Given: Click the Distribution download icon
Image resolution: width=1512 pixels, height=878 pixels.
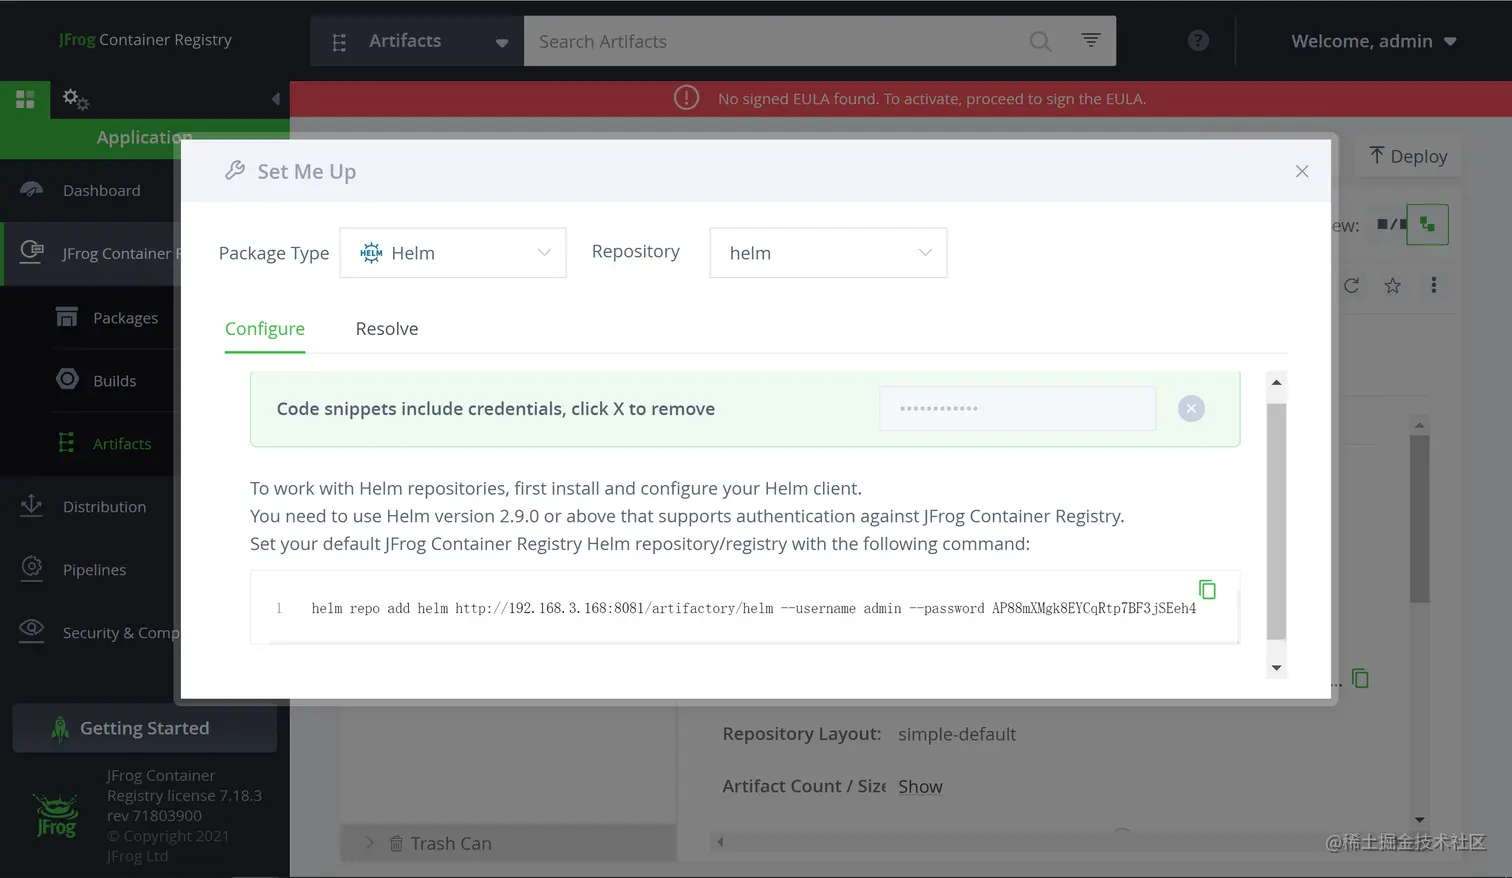Looking at the screenshot, I should click(x=32, y=505).
